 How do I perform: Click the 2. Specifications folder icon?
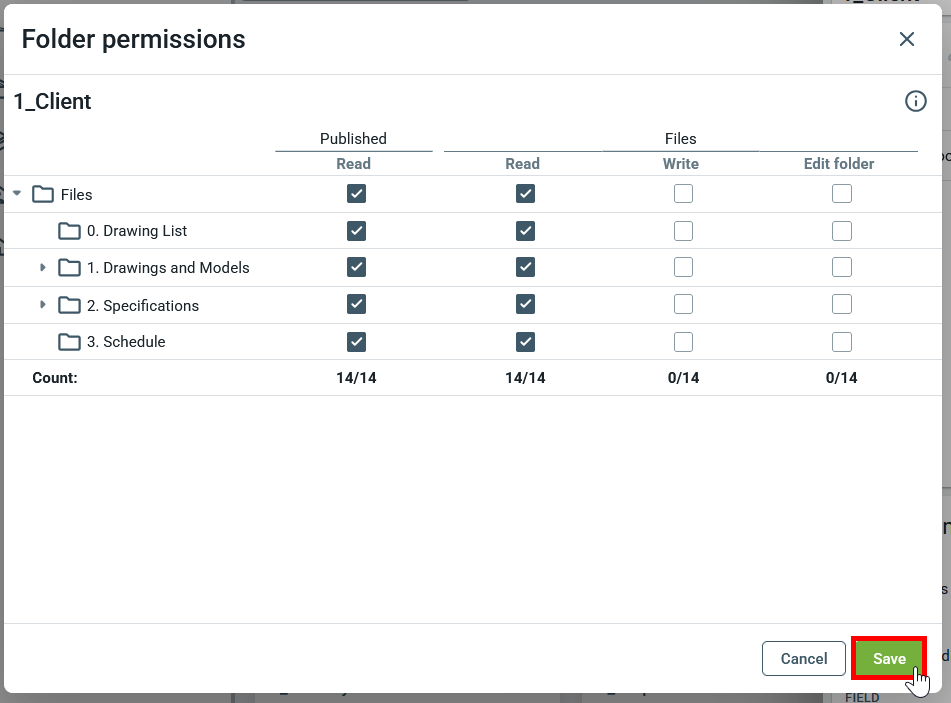pyautogui.click(x=69, y=305)
